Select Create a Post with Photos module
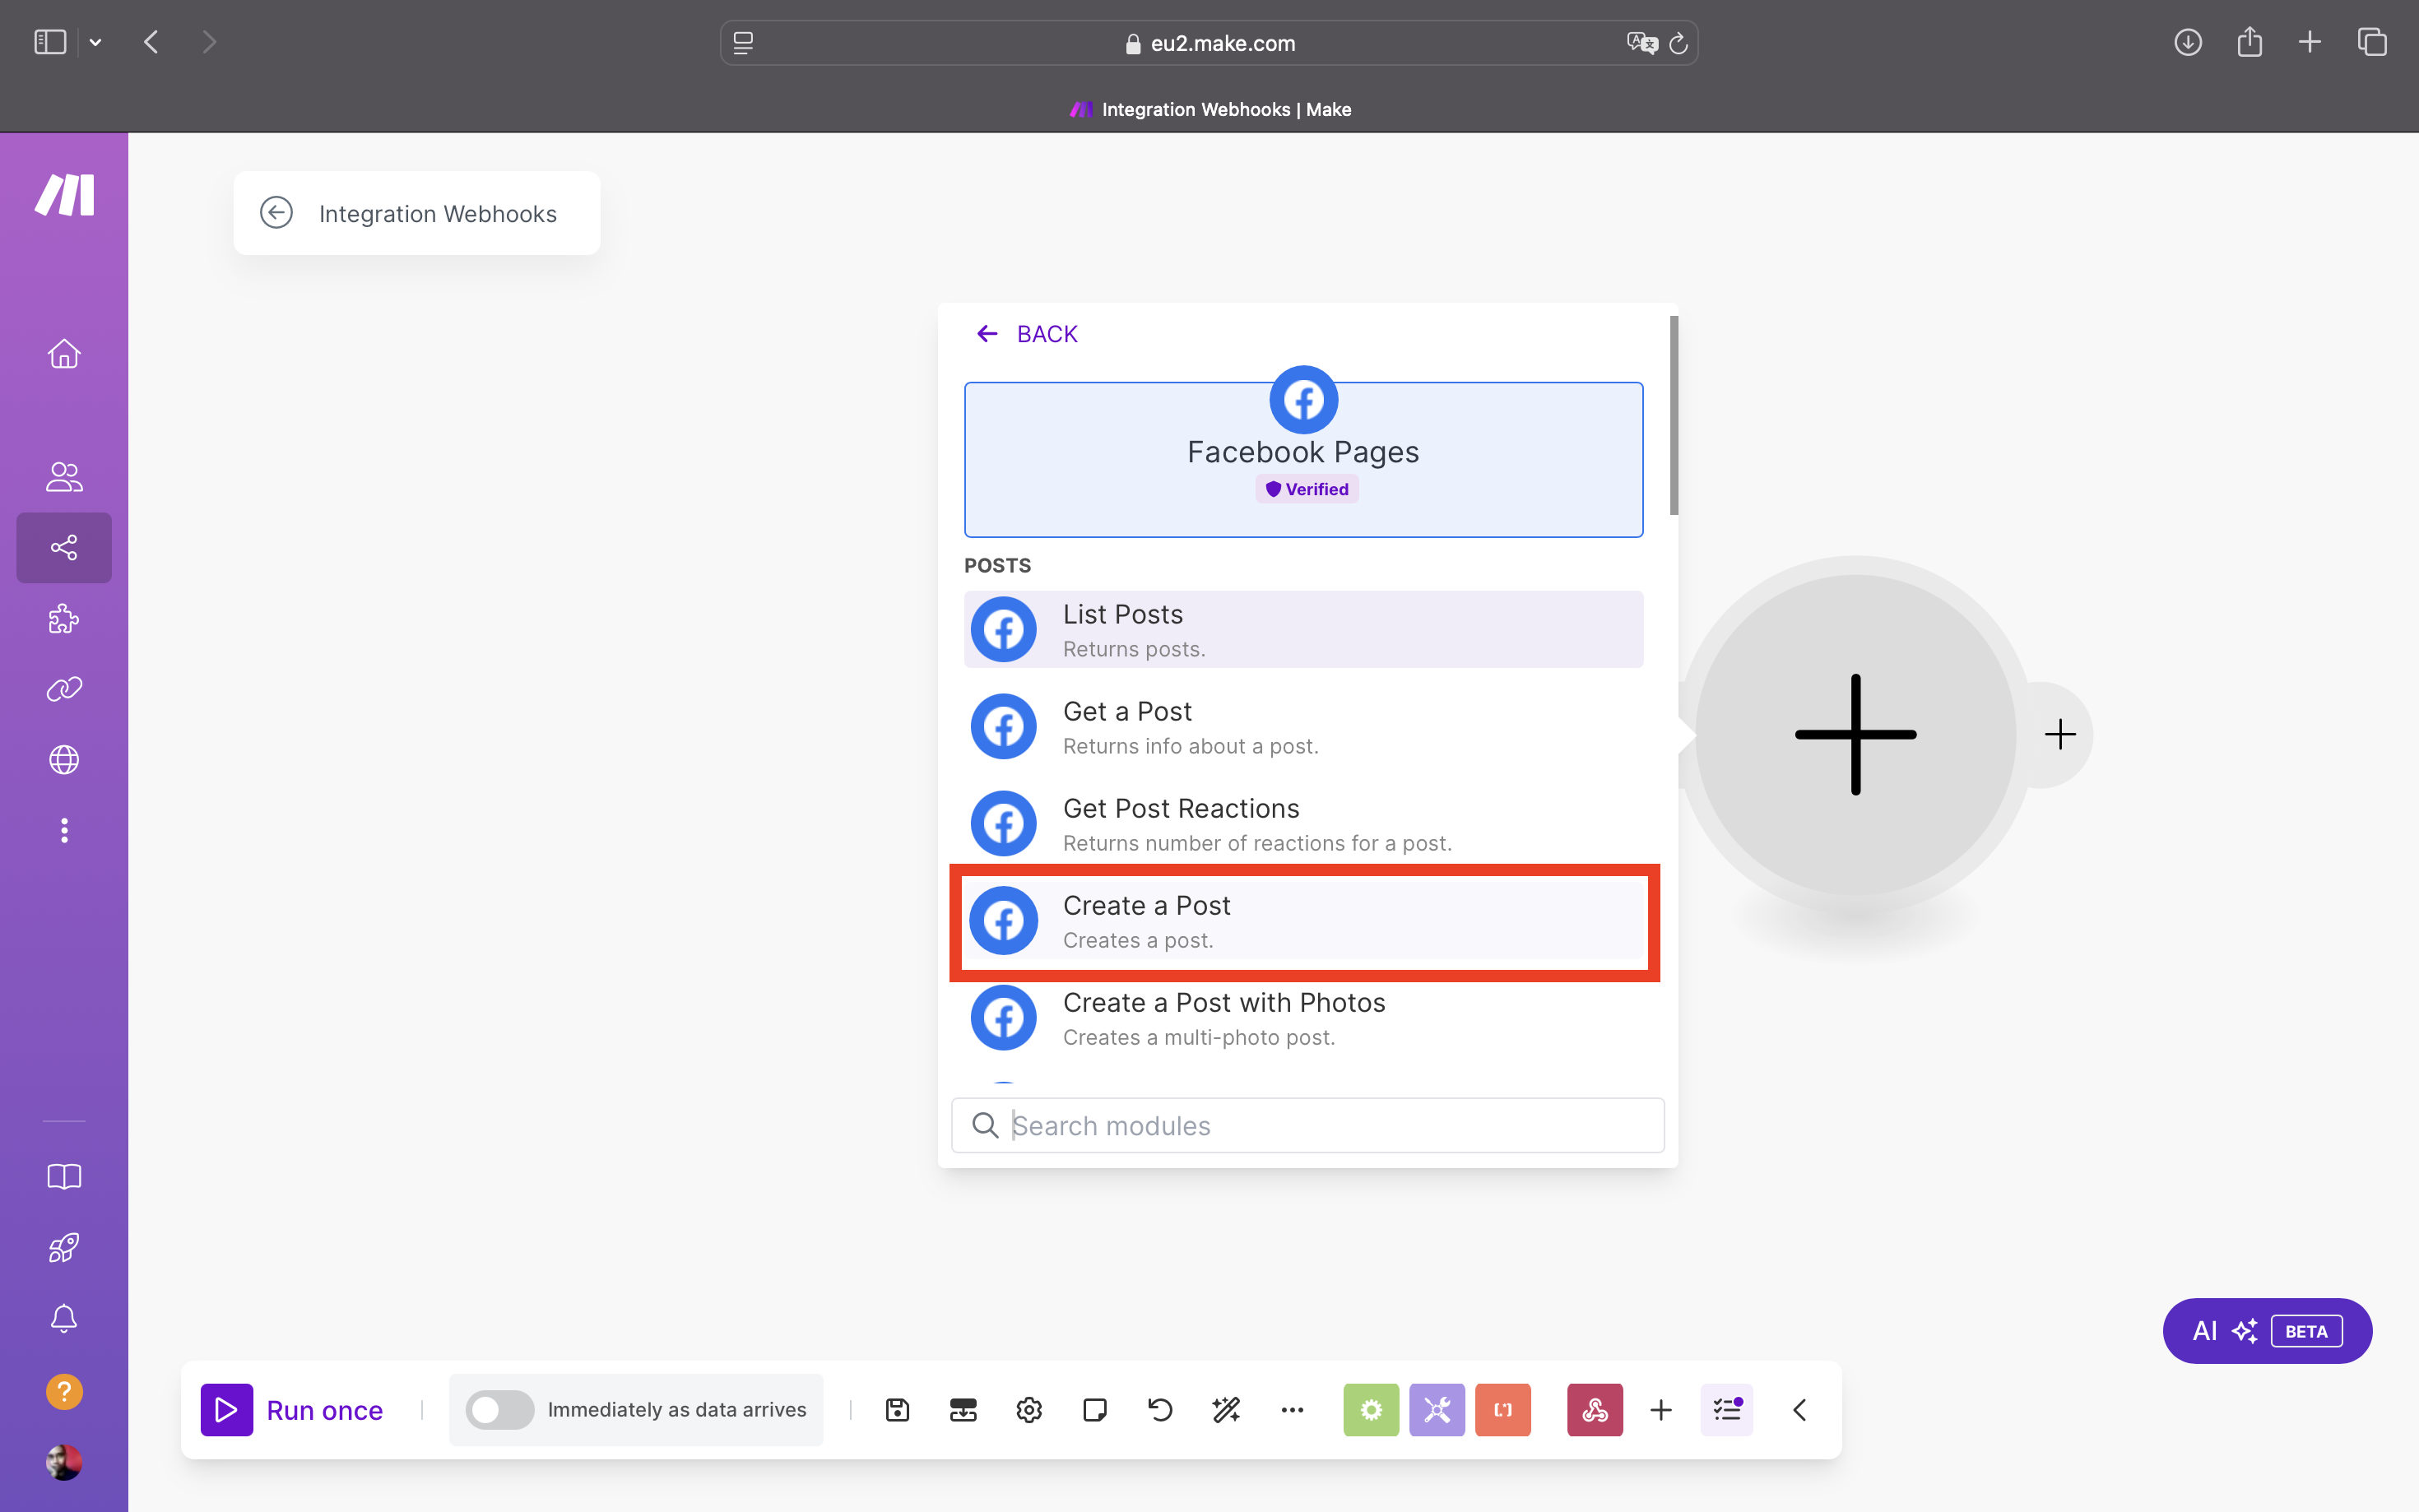This screenshot has height=1512, width=2419. pos(1303,1018)
